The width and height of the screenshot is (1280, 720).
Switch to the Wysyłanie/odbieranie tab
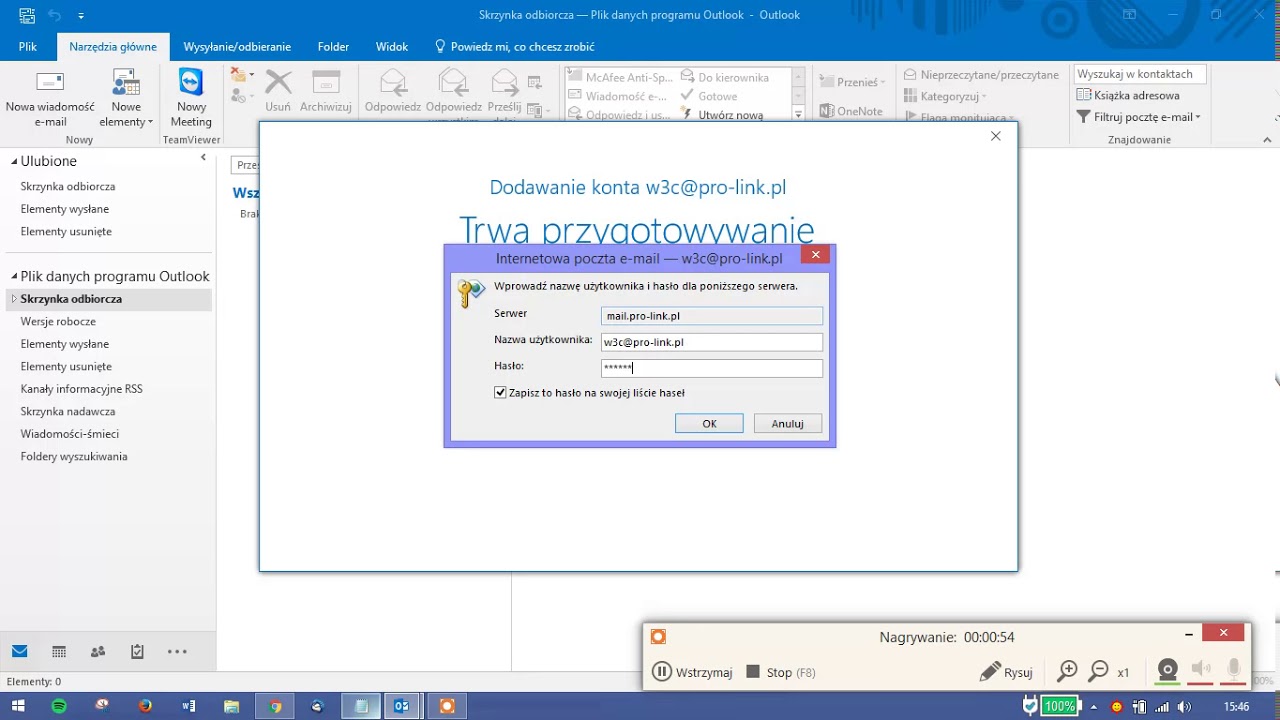pos(237,47)
